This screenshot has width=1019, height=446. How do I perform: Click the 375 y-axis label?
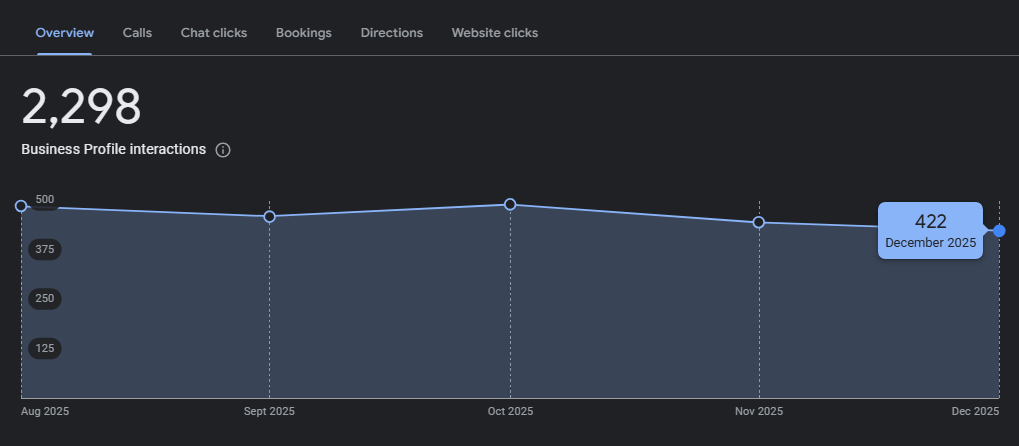click(x=45, y=249)
